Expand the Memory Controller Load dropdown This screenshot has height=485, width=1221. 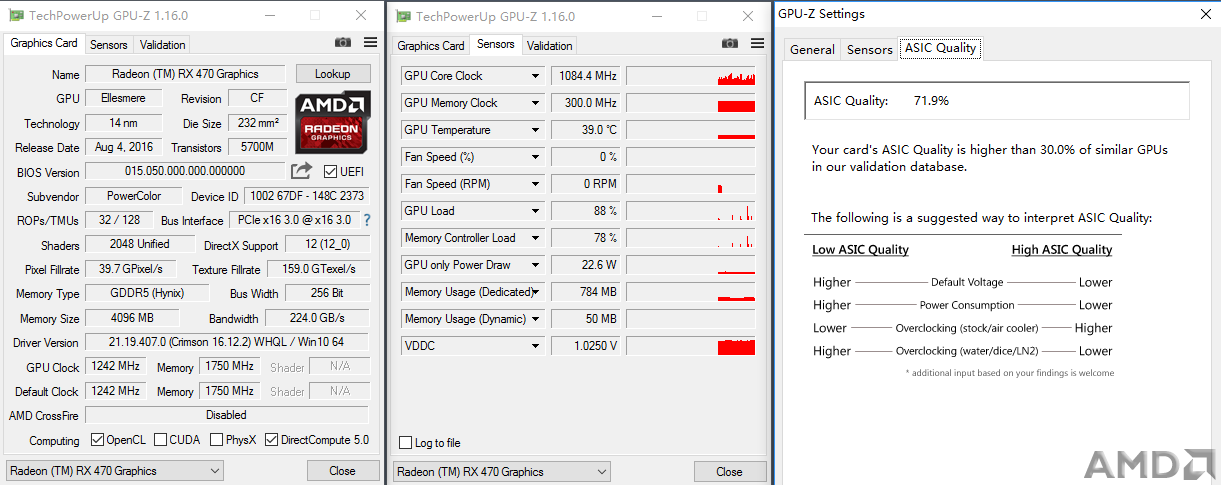click(x=535, y=238)
